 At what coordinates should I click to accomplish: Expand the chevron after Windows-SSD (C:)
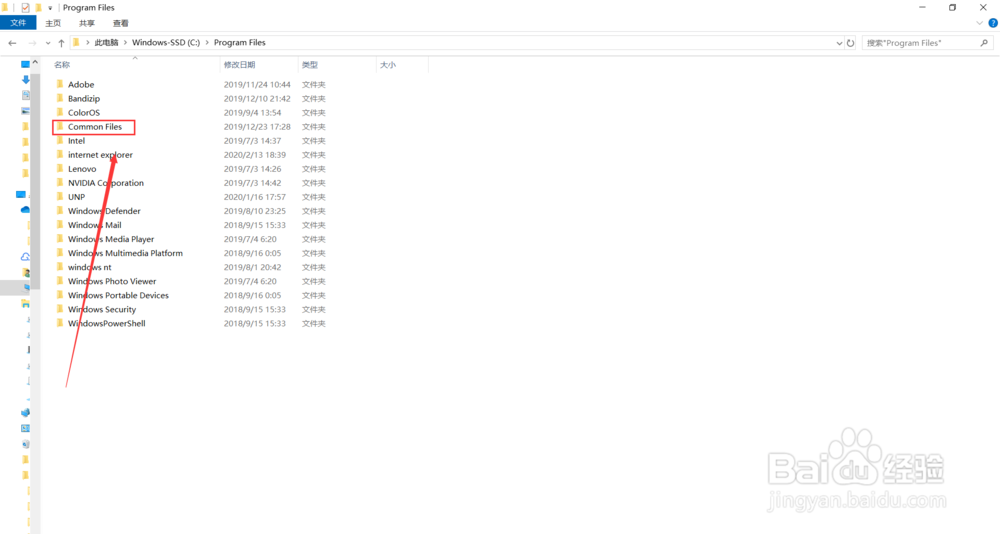pos(207,43)
